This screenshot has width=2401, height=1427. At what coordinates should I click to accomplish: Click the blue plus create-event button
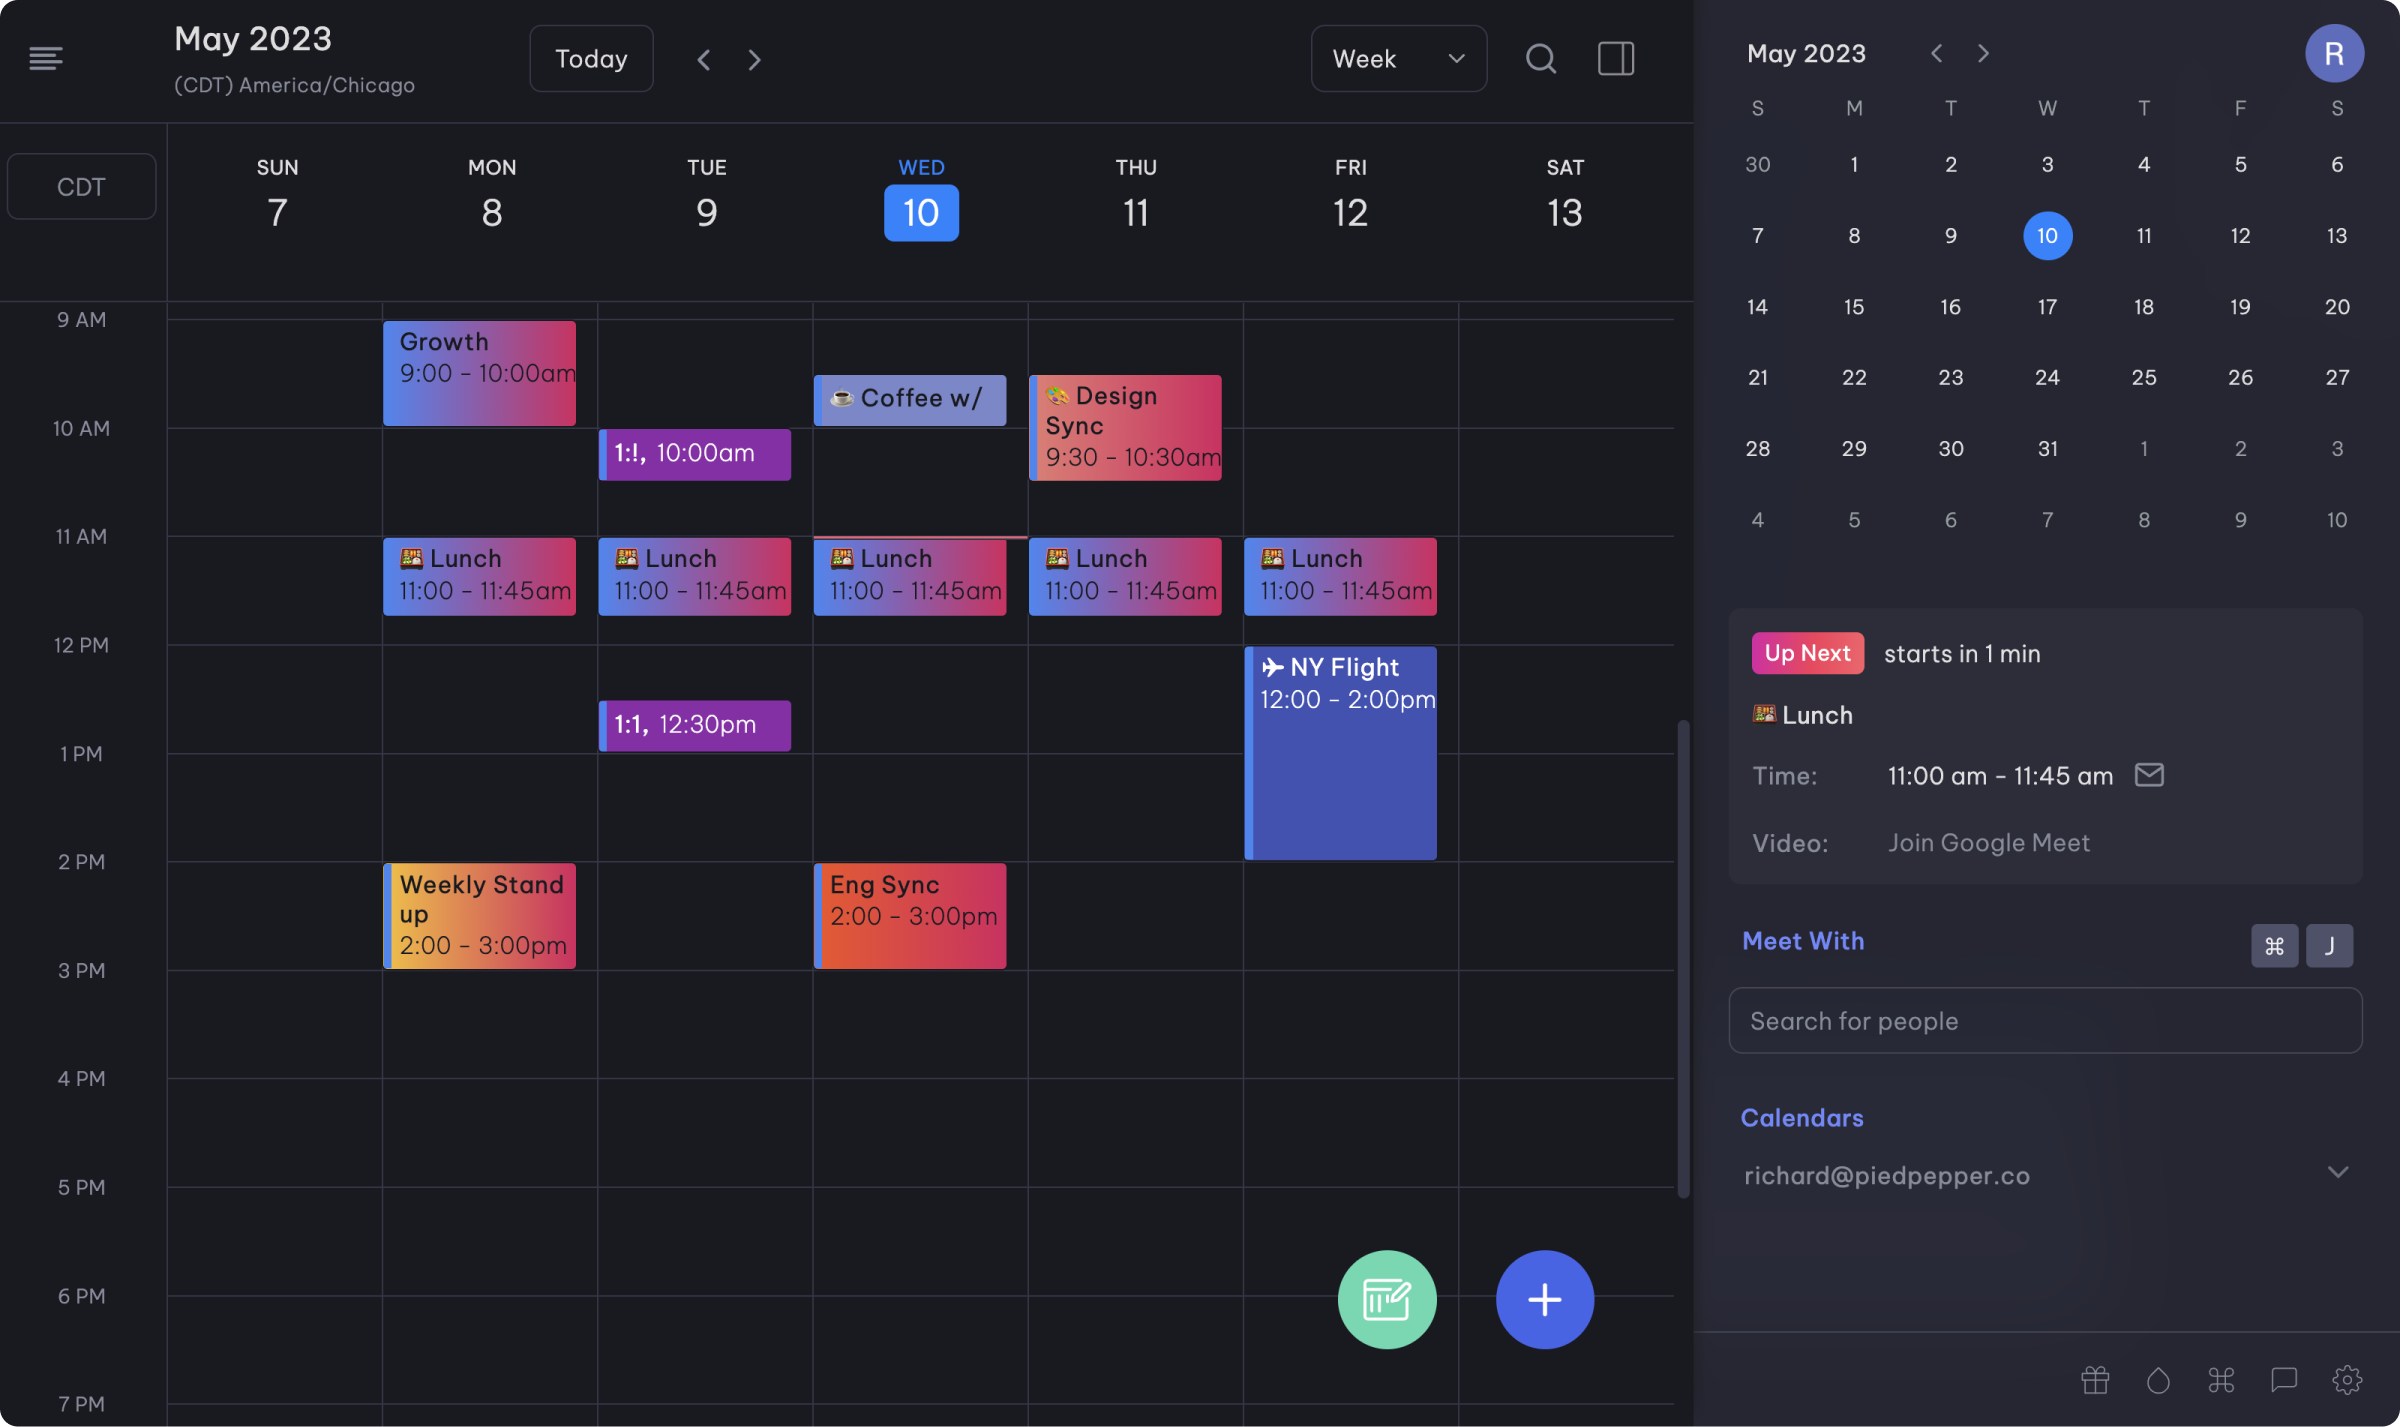(1544, 1299)
